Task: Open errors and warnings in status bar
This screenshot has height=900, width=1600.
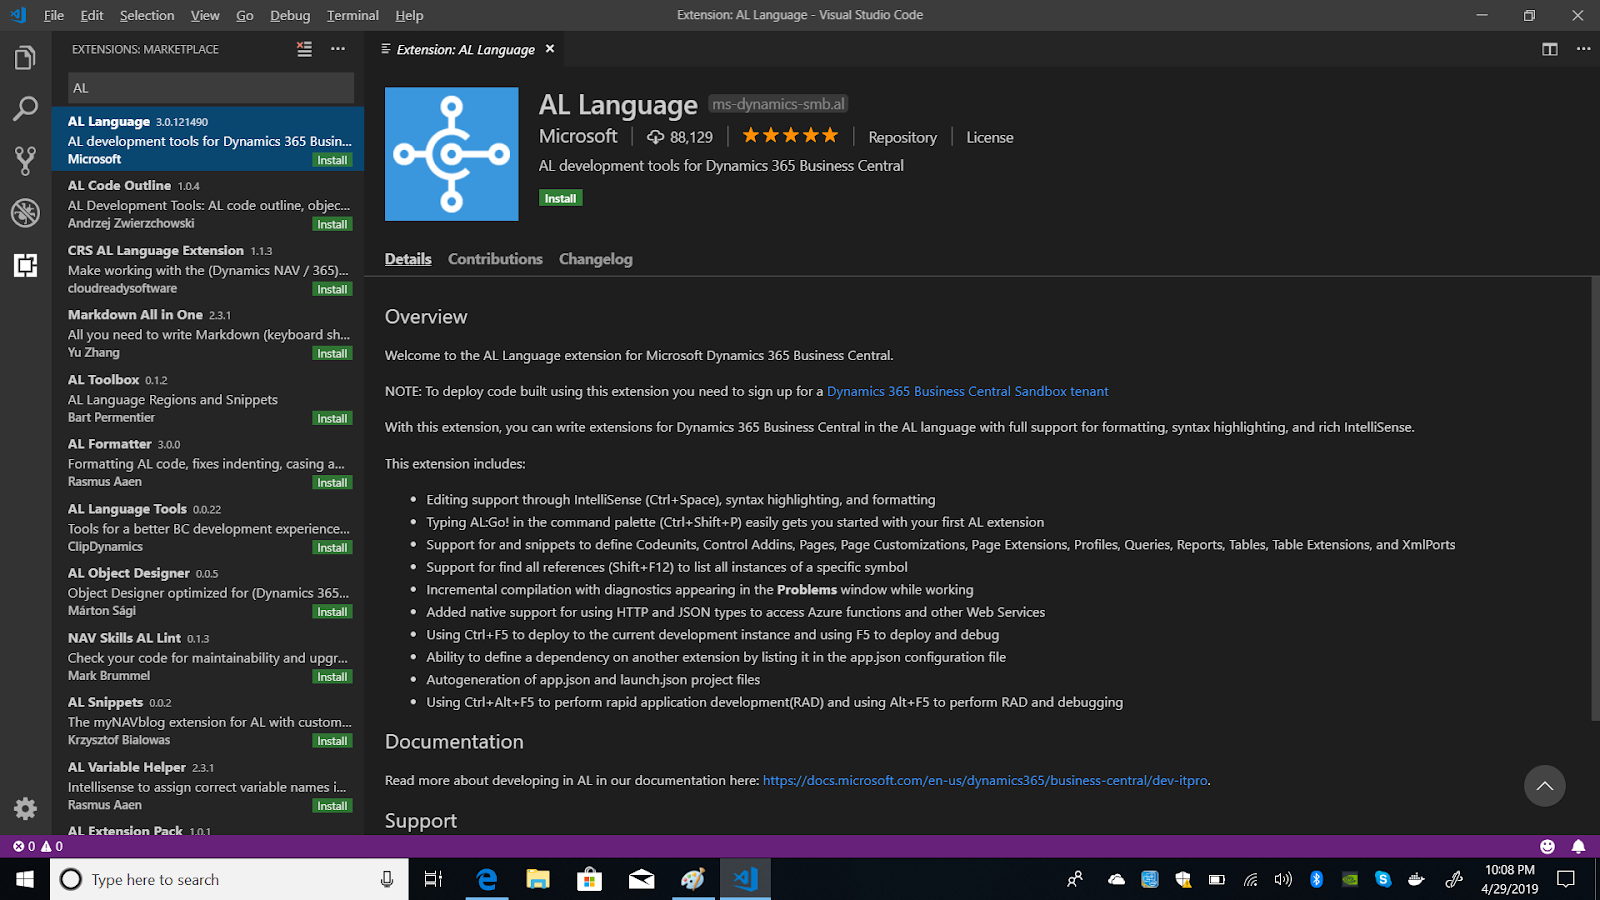Action: coord(38,846)
